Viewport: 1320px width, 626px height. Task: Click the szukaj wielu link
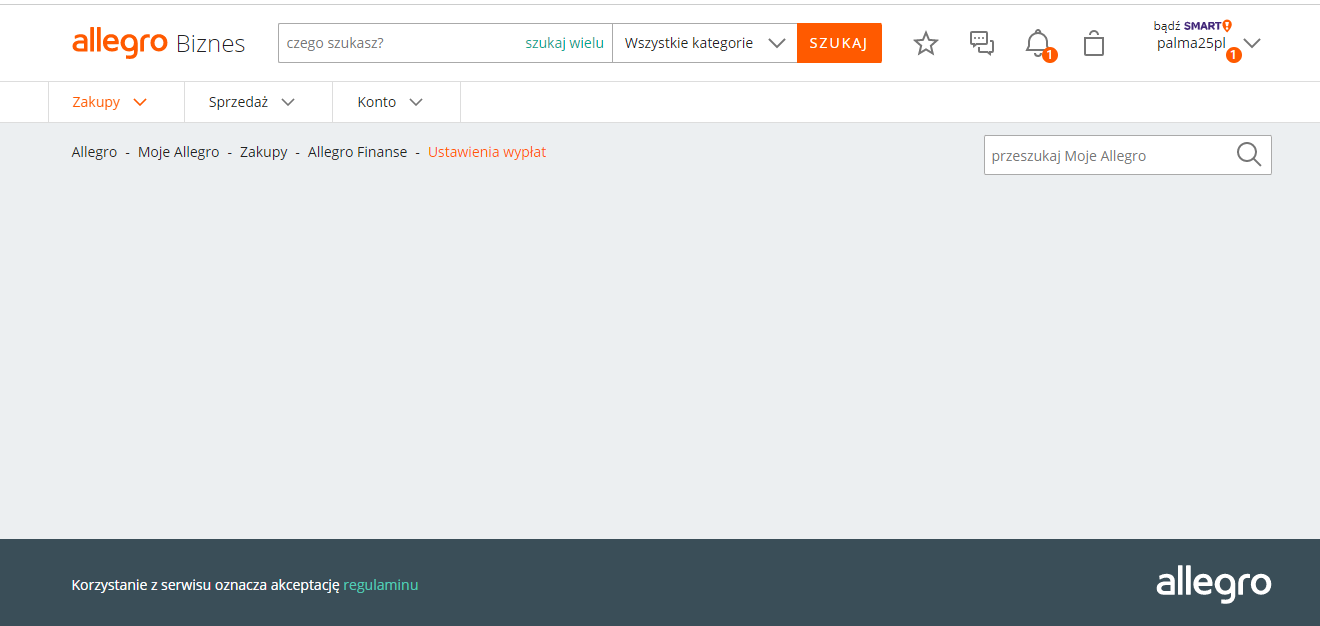[x=564, y=43]
